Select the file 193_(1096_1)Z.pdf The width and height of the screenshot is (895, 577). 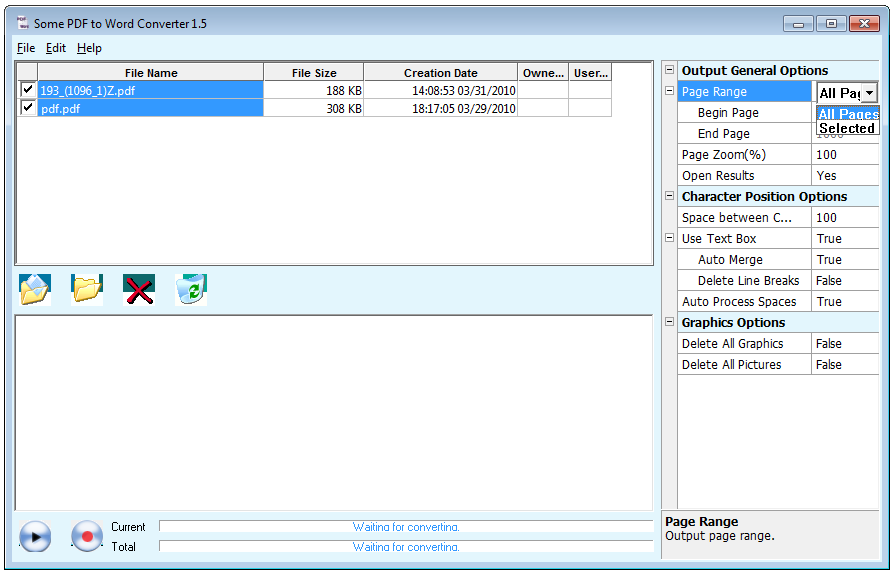151,90
